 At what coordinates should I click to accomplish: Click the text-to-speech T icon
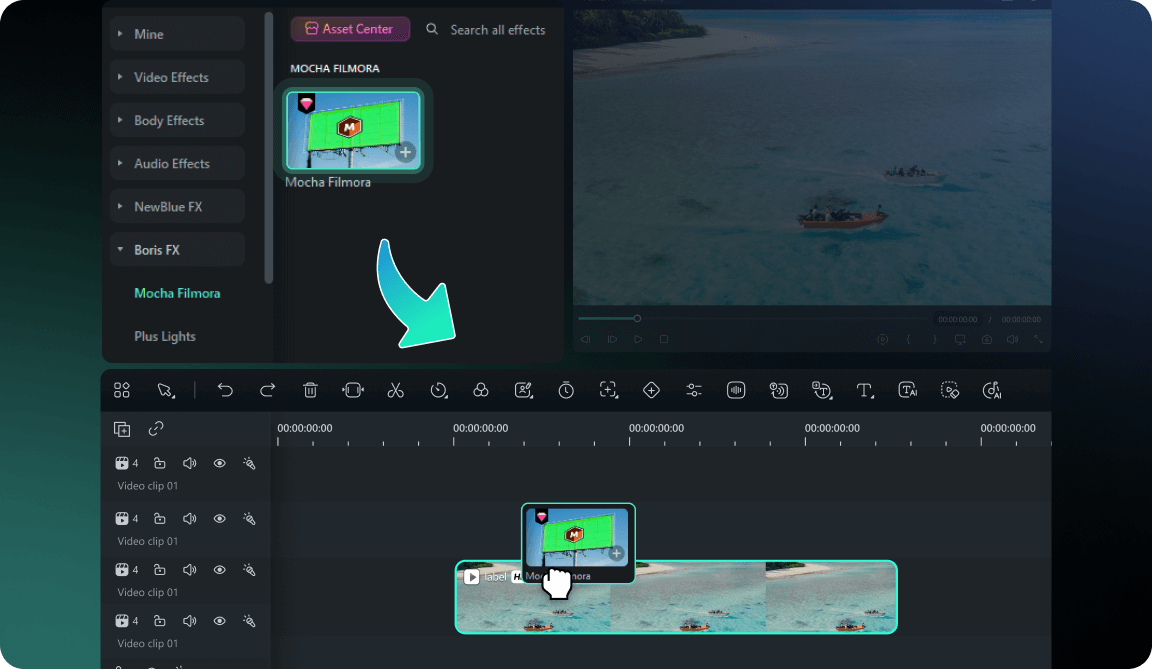tap(821, 391)
